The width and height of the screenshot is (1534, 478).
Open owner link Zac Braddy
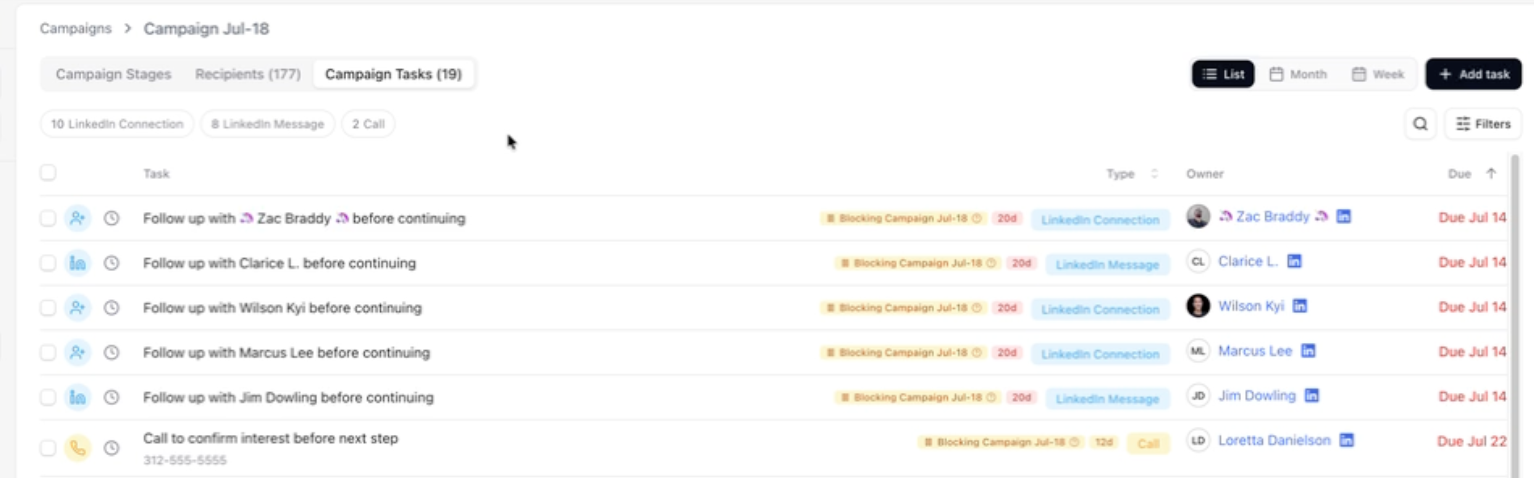(1273, 216)
